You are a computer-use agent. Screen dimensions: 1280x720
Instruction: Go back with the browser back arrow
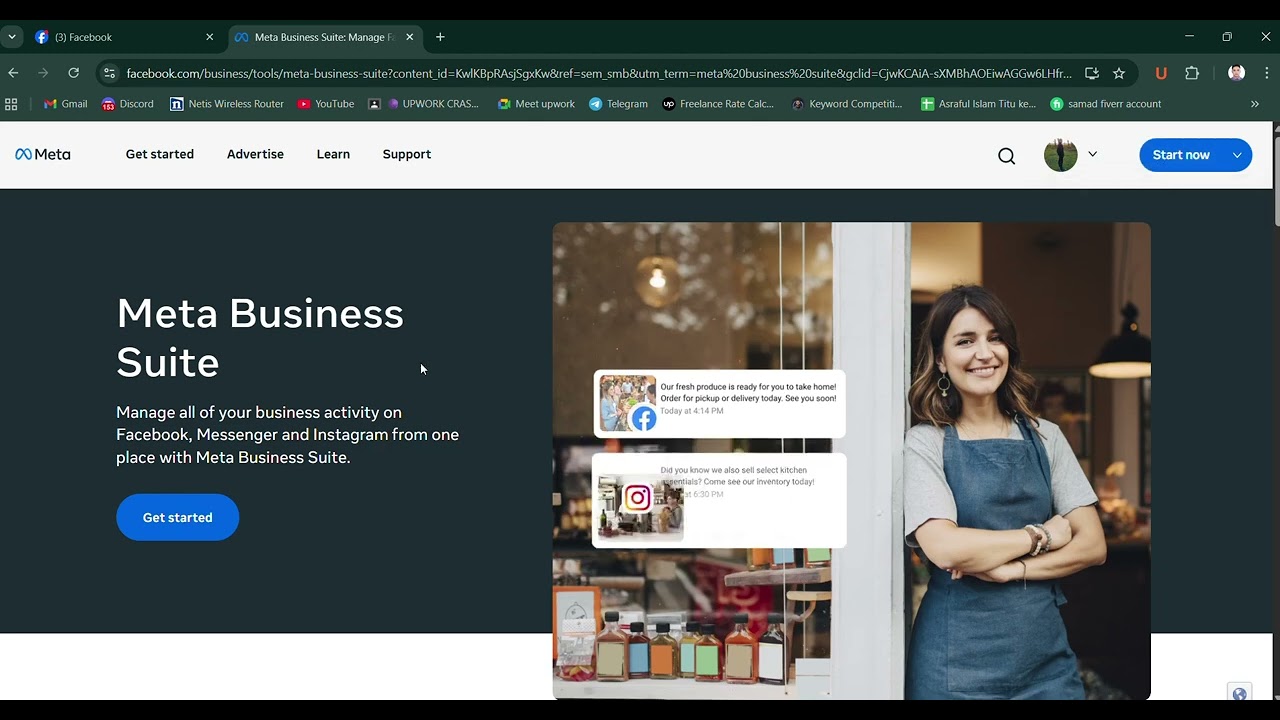[x=13, y=73]
